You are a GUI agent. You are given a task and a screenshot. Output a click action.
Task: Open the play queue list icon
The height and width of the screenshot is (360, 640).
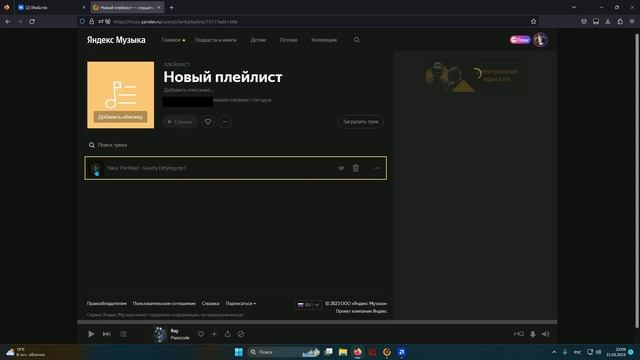(123, 334)
